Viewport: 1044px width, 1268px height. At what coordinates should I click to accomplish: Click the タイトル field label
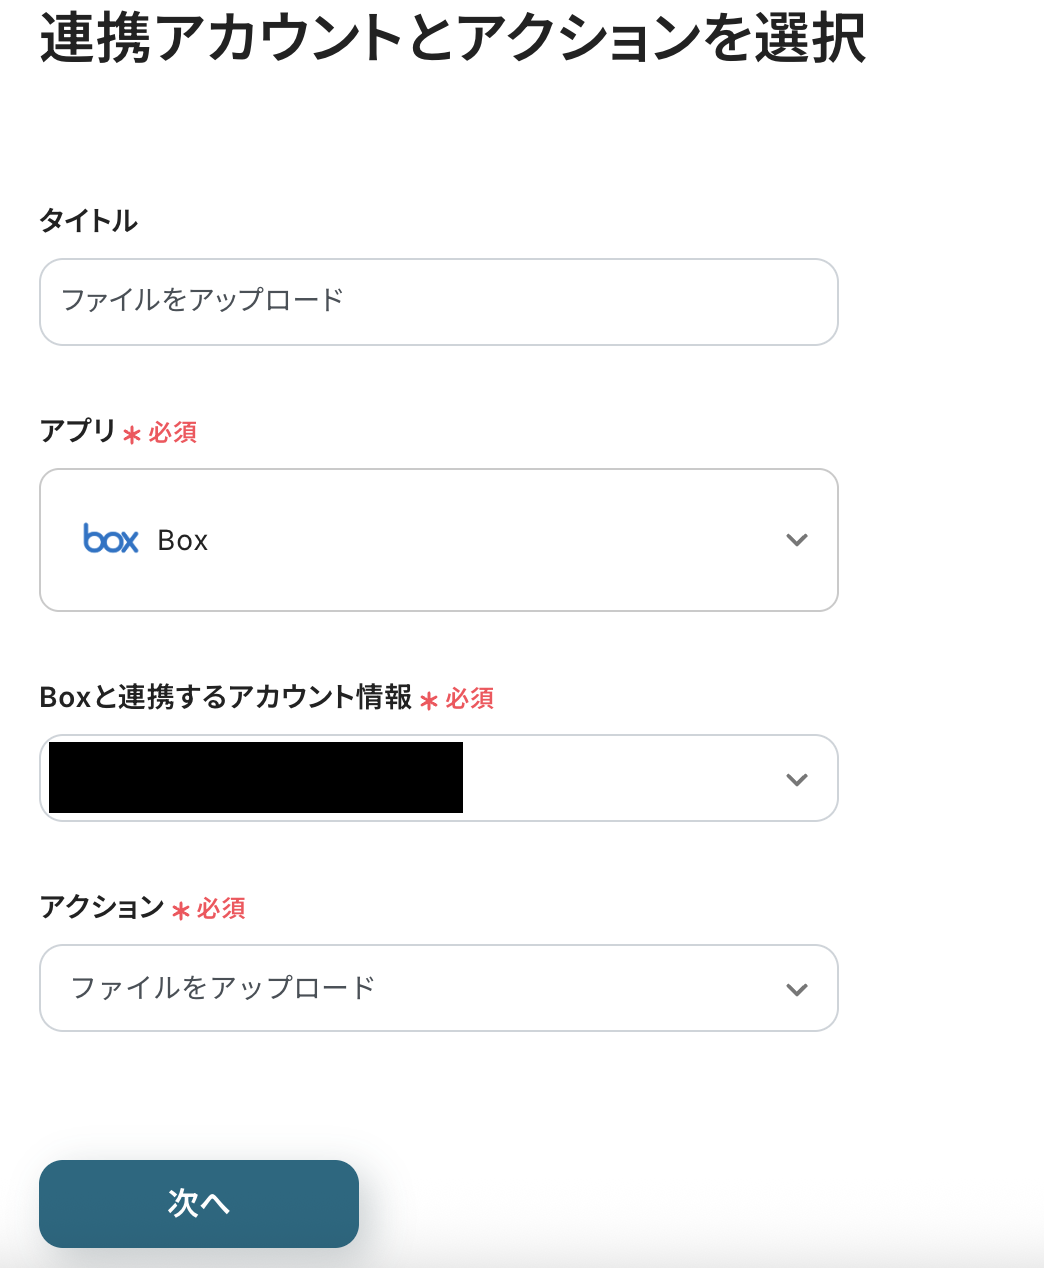point(89,221)
